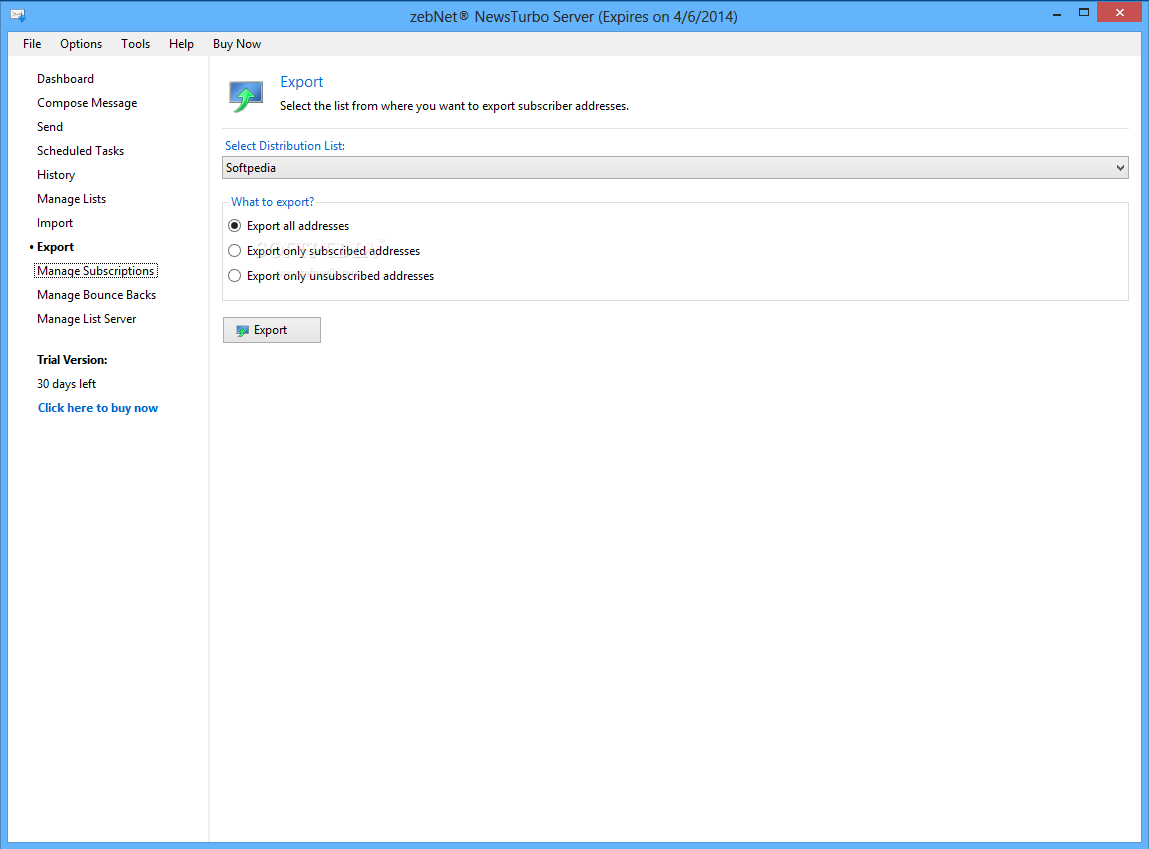Click the 'Click here to buy now' link
The width and height of the screenshot is (1149, 849).
point(97,408)
